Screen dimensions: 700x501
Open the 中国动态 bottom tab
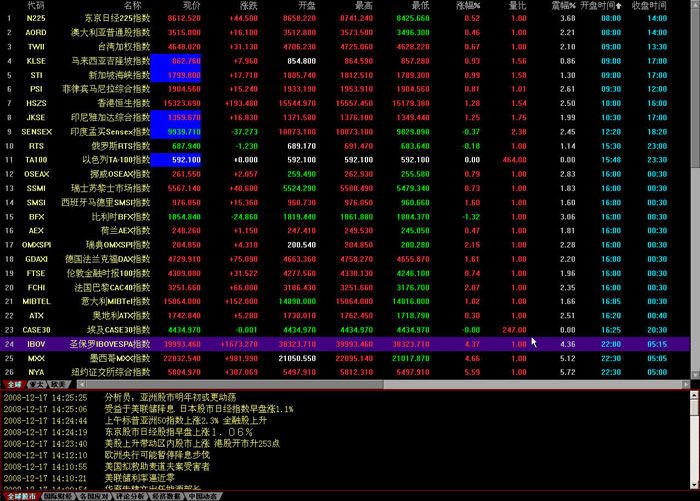click(203, 495)
